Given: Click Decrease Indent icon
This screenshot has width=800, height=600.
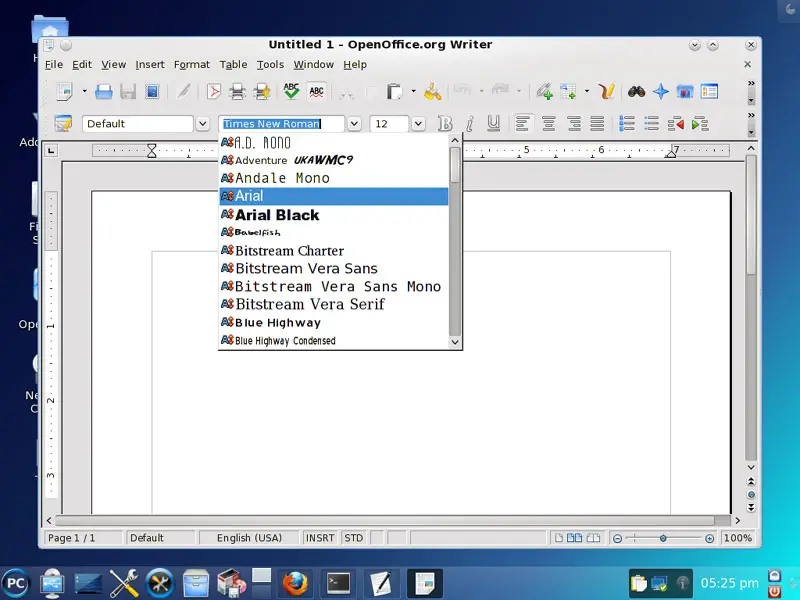Looking at the screenshot, I should 676,123.
